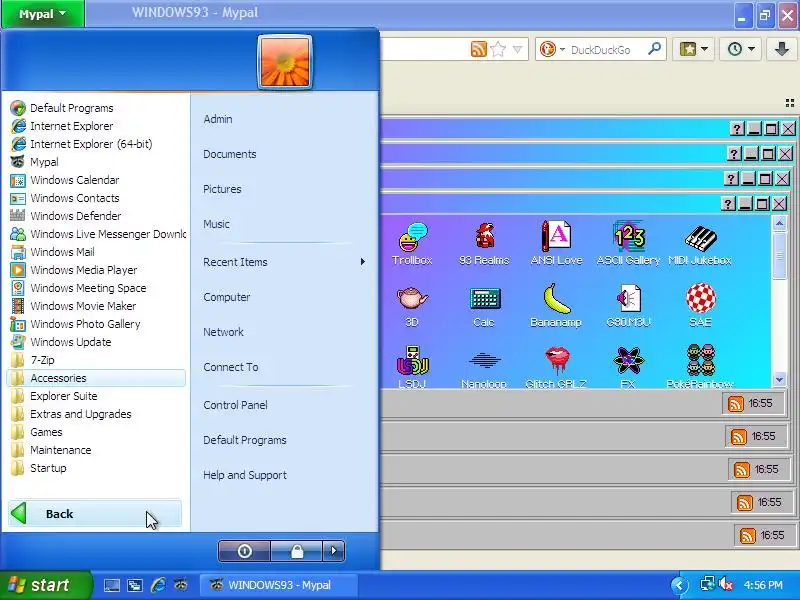Open the Documents folder link
Image resolution: width=800 pixels, height=600 pixels.
coord(230,154)
